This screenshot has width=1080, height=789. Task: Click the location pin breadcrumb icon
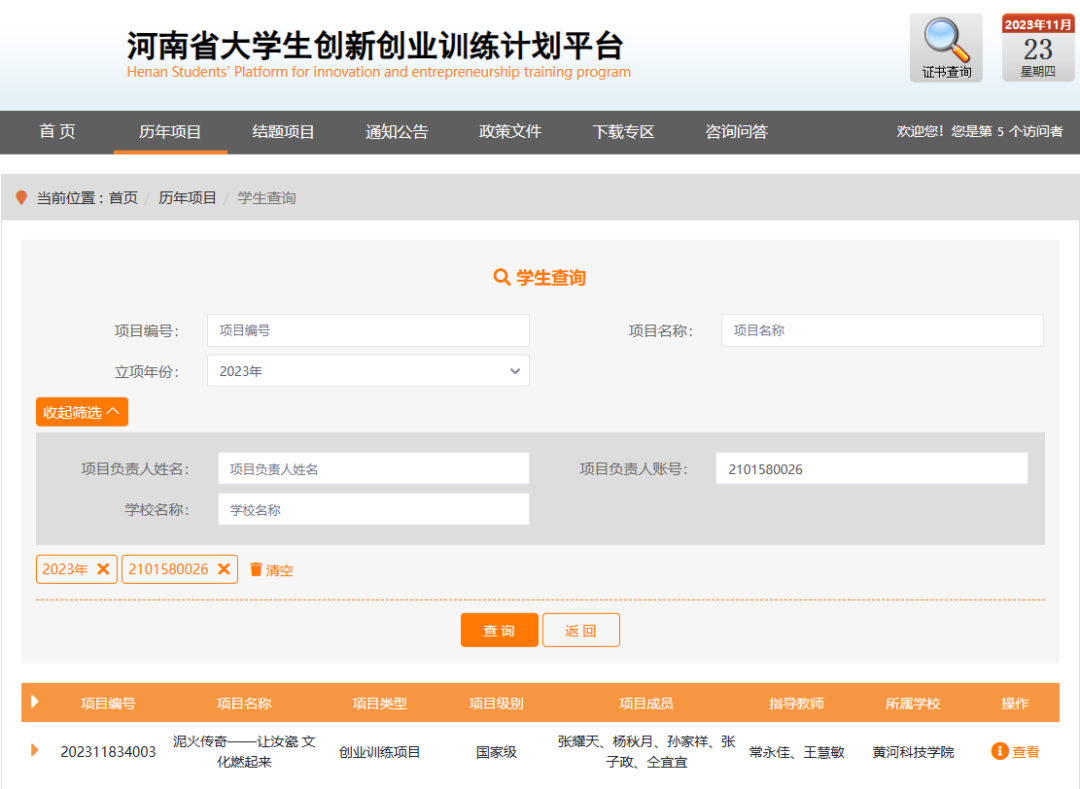click(22, 198)
